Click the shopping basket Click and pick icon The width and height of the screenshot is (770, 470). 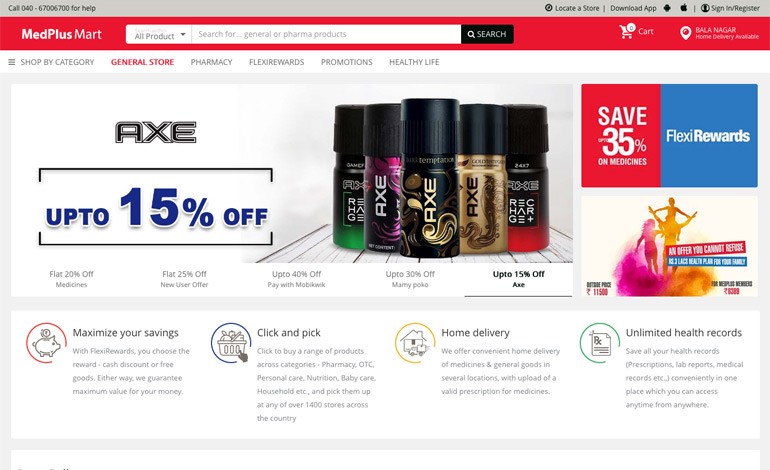[231, 343]
